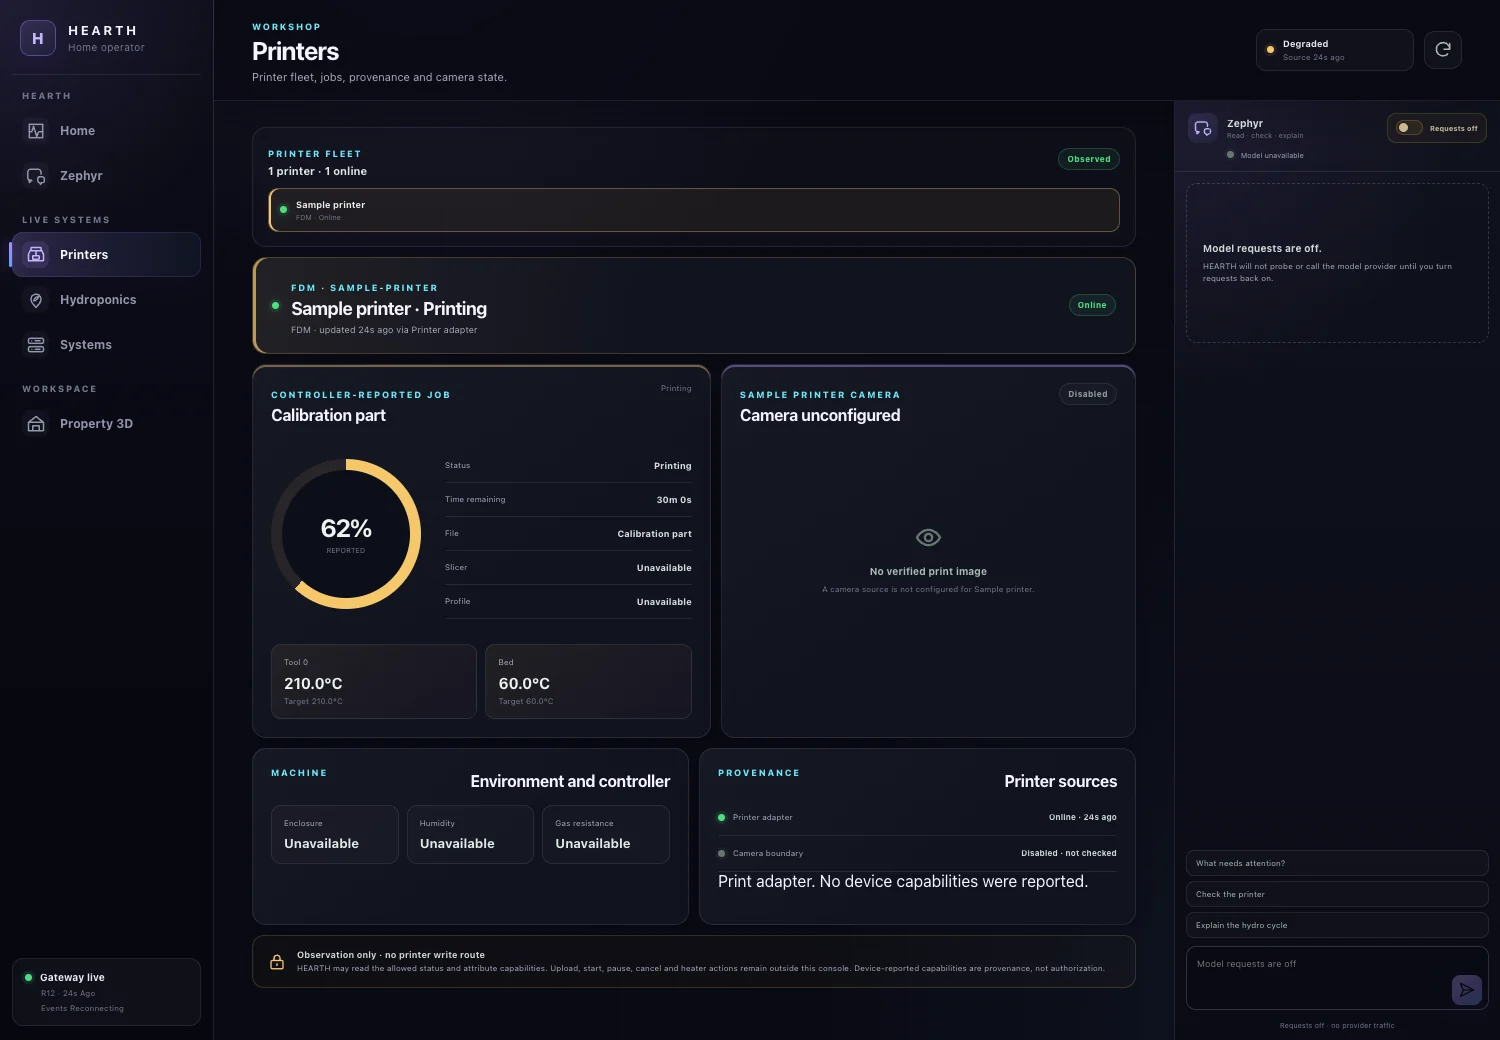Click the Disabled camera badge
The image size is (1500, 1040).
(1088, 394)
